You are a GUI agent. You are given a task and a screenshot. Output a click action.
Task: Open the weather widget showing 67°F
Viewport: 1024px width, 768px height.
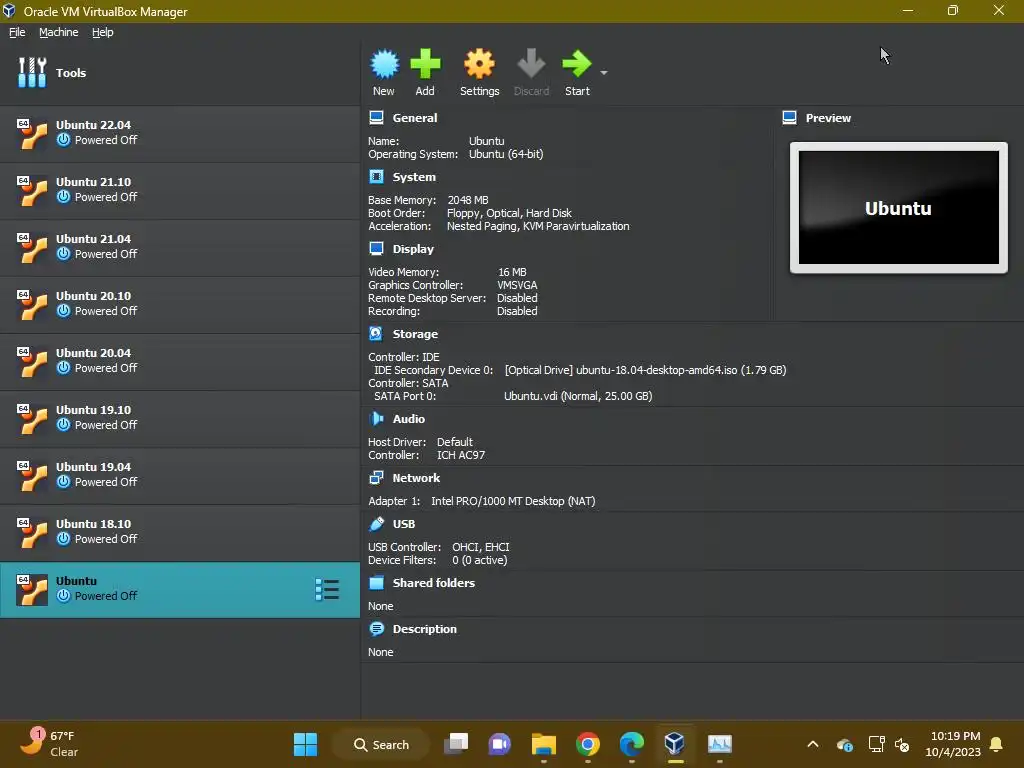(50, 743)
